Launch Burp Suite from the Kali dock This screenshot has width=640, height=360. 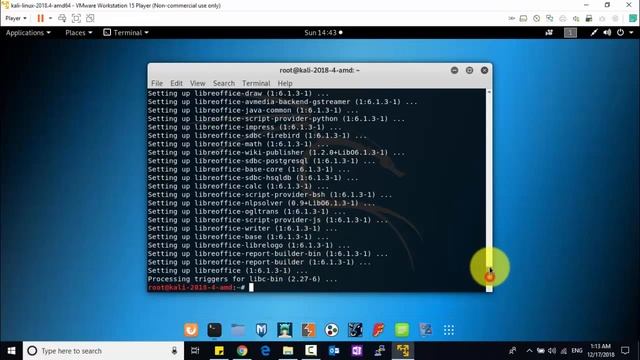(x=308, y=330)
